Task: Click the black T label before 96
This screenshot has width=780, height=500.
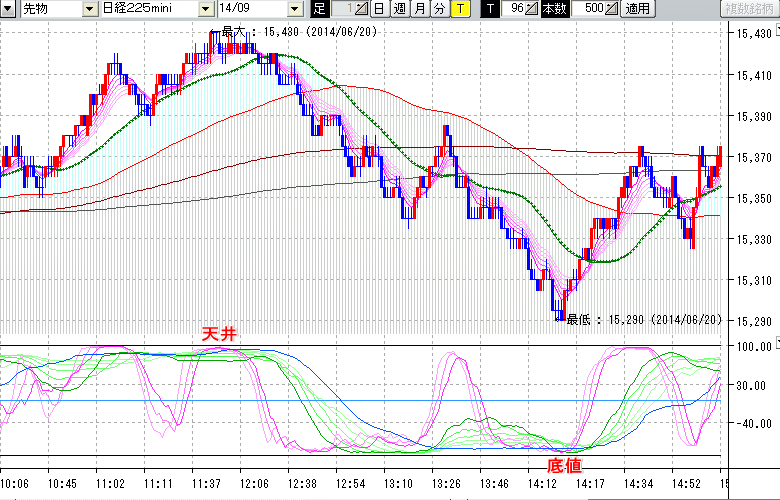Action: (x=490, y=9)
